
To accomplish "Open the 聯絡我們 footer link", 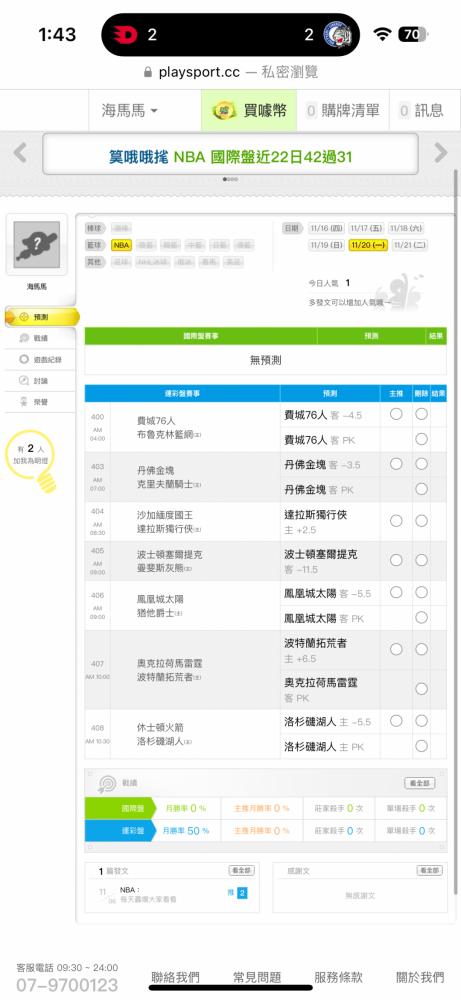I will click(x=175, y=978).
